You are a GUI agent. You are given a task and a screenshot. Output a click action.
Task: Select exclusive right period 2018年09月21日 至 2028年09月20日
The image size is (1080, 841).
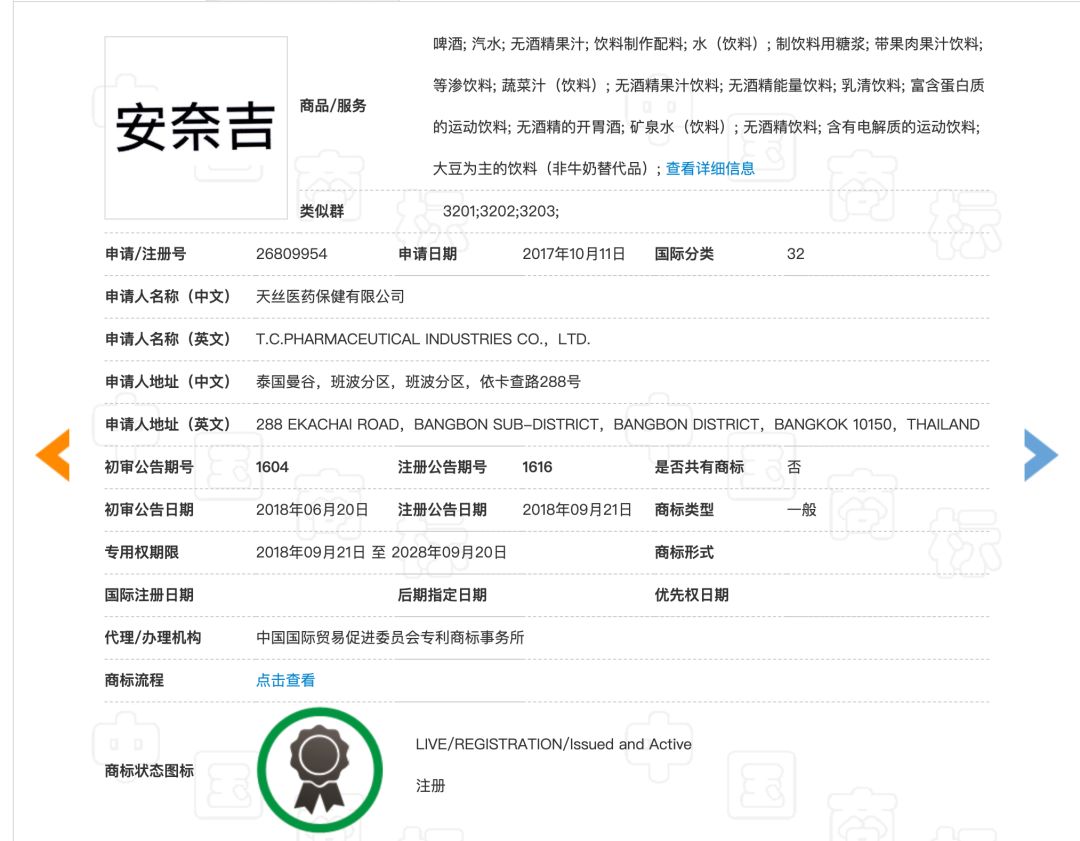coord(381,552)
